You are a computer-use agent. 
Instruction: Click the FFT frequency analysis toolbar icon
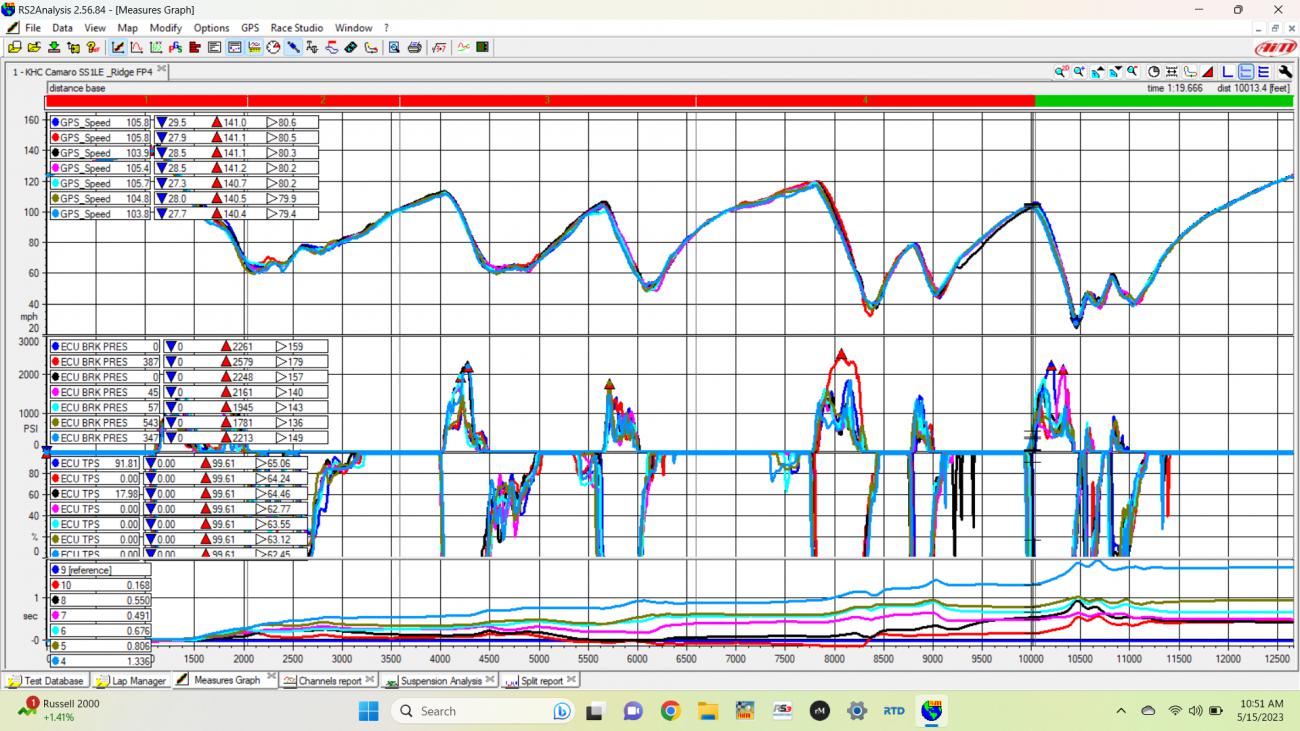coord(175,47)
